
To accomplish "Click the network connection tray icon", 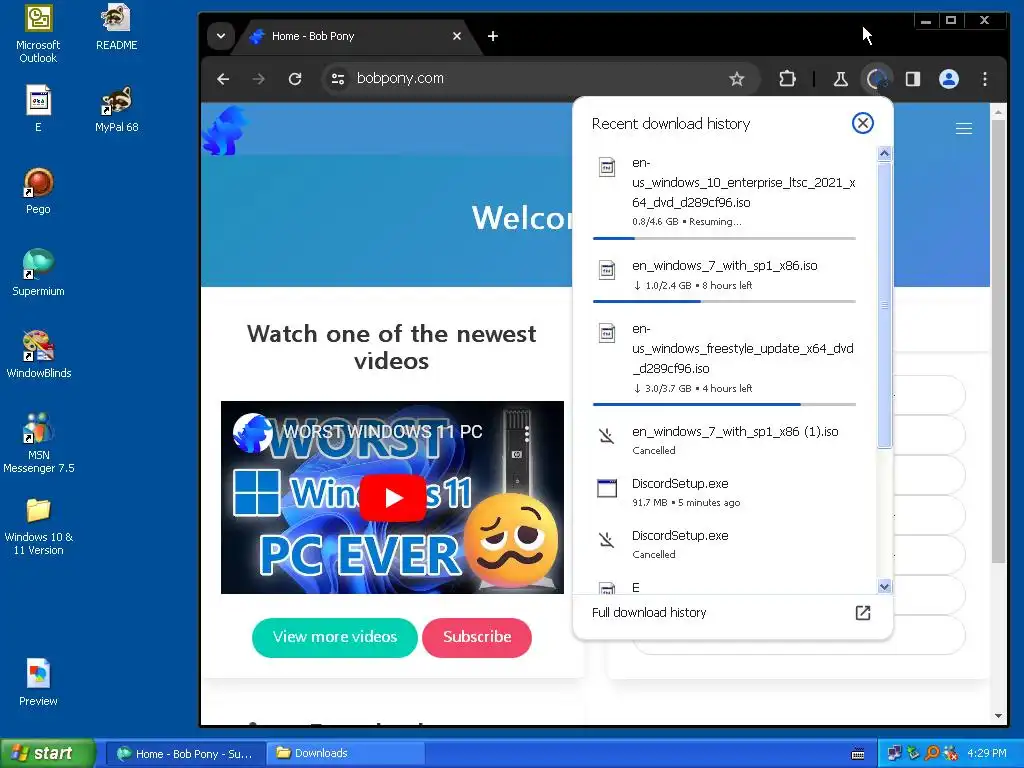I will (894, 753).
